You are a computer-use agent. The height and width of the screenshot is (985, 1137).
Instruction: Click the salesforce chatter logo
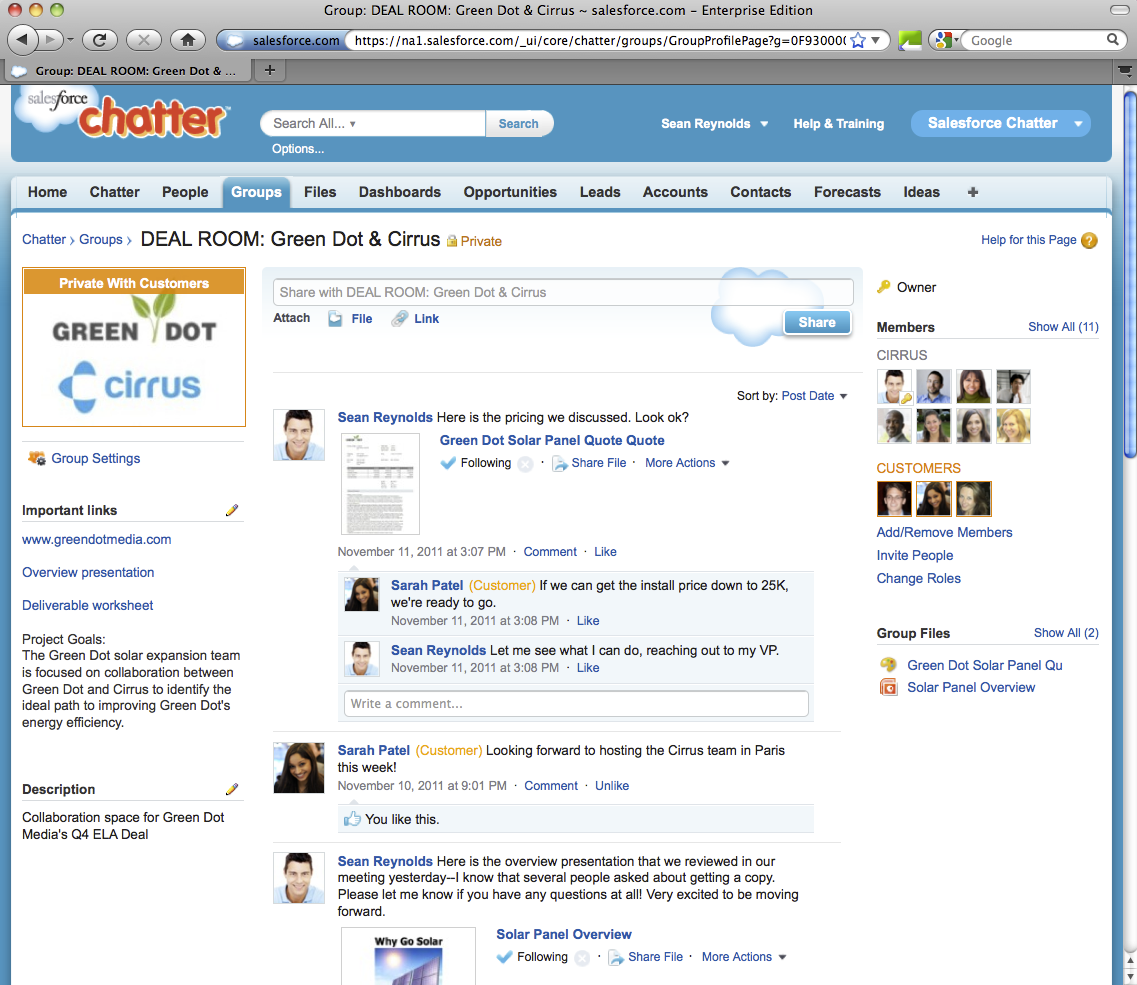click(123, 114)
